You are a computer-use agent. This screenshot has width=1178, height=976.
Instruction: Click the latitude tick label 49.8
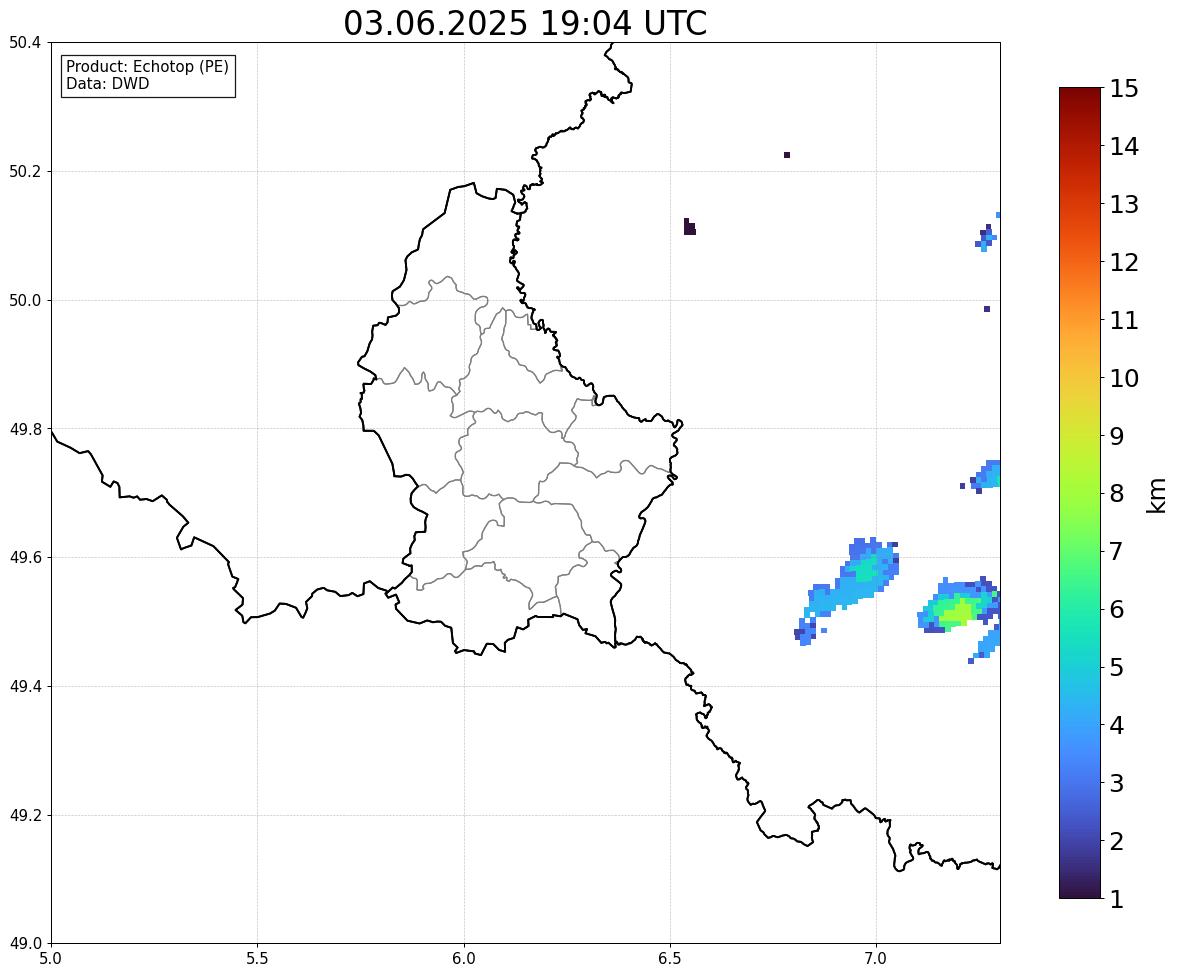click(25, 429)
